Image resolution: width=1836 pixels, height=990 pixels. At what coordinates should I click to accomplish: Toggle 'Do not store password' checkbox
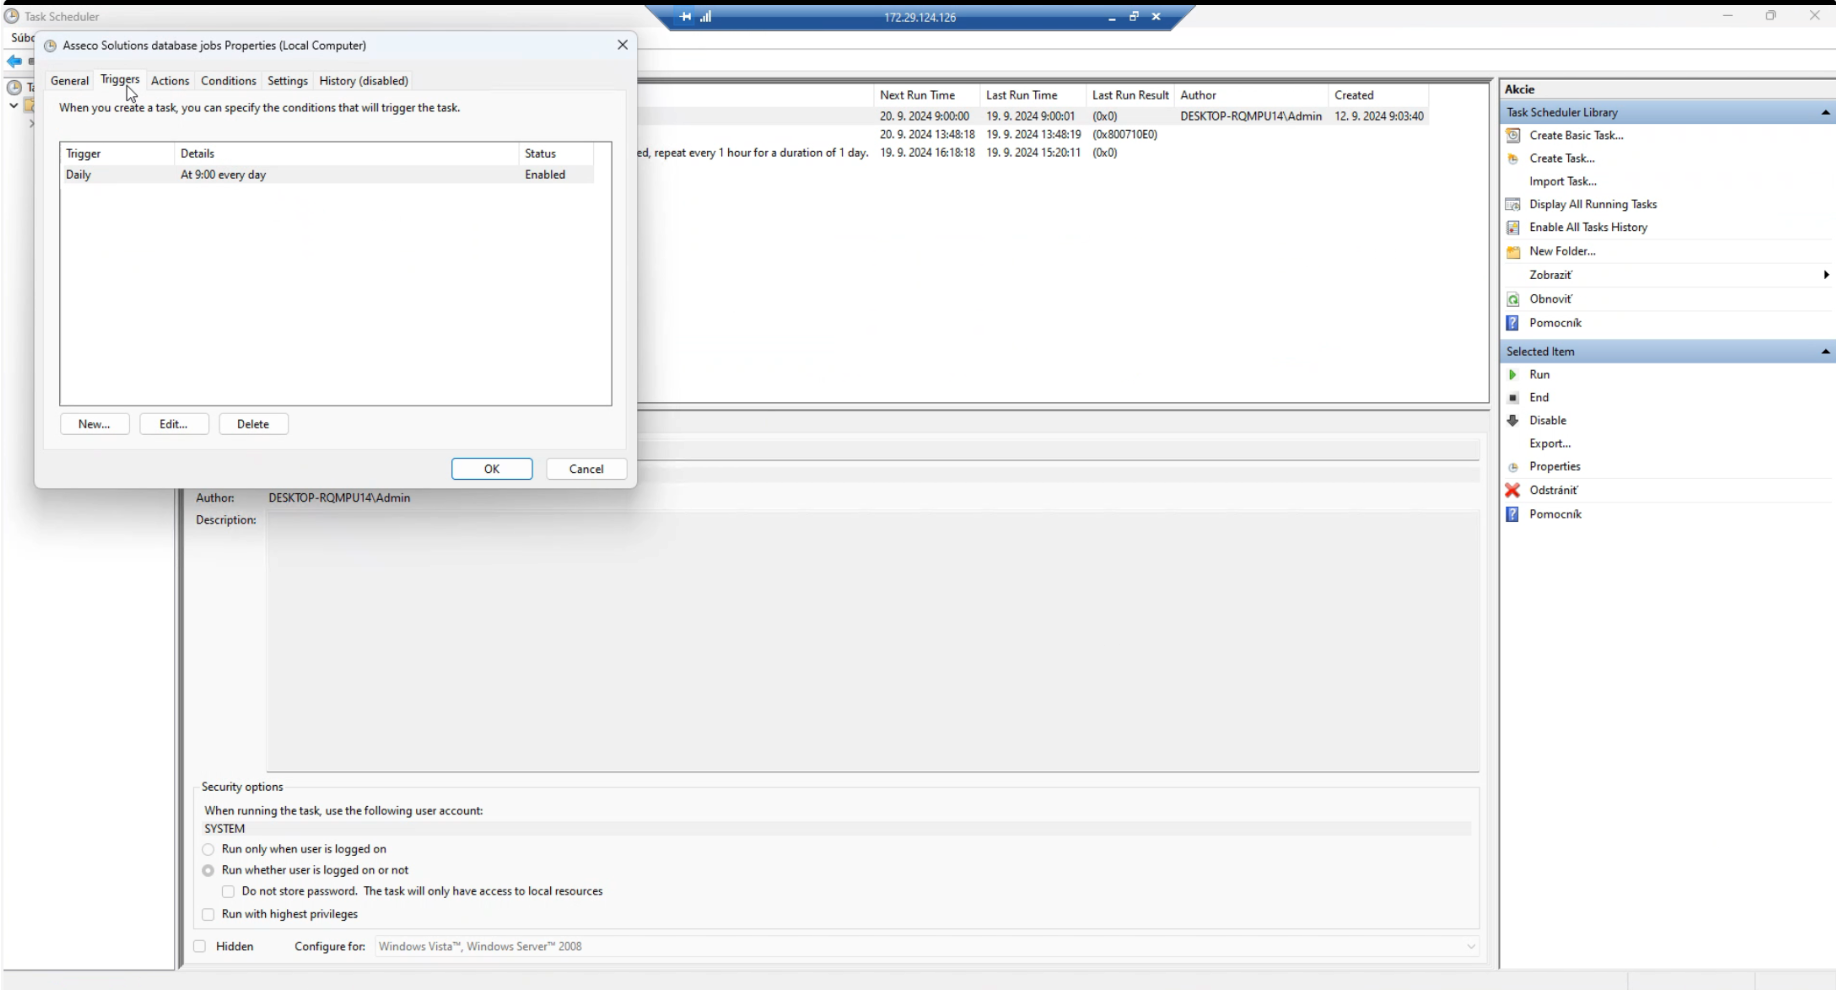(x=228, y=891)
